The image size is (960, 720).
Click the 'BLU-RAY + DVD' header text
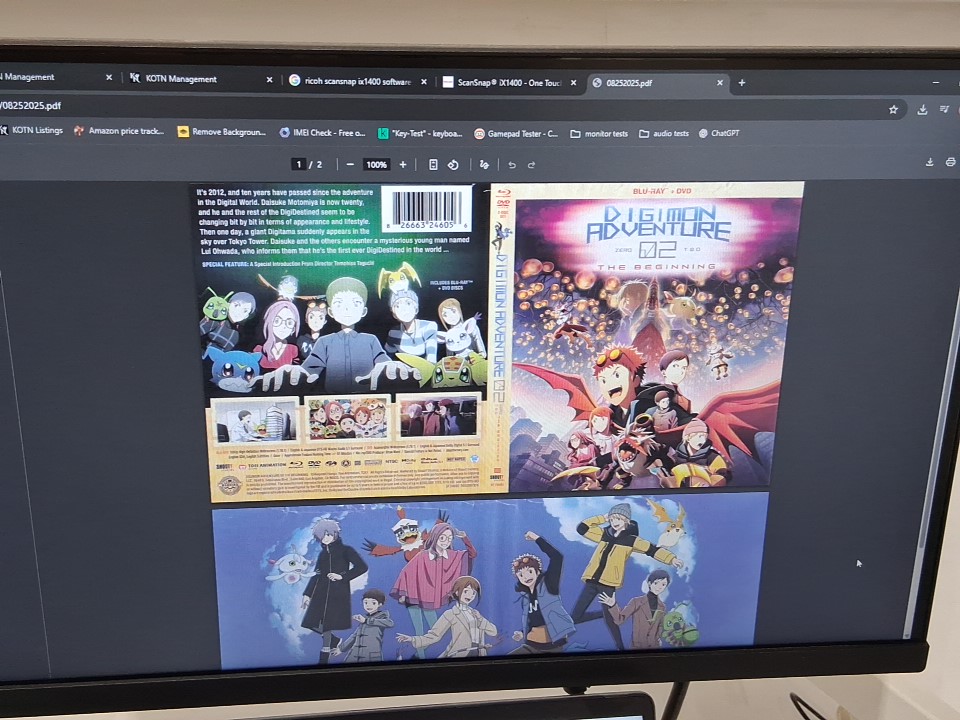pyautogui.click(x=662, y=191)
